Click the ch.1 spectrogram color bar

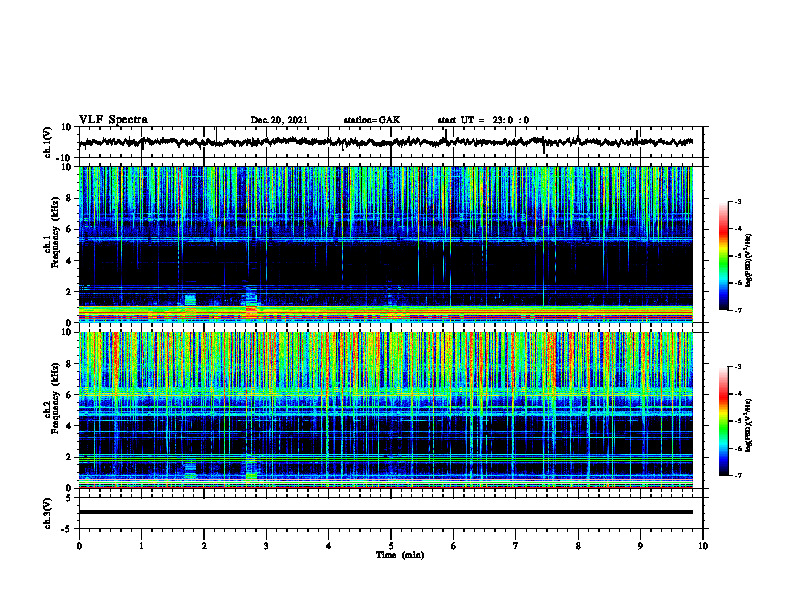723,256
